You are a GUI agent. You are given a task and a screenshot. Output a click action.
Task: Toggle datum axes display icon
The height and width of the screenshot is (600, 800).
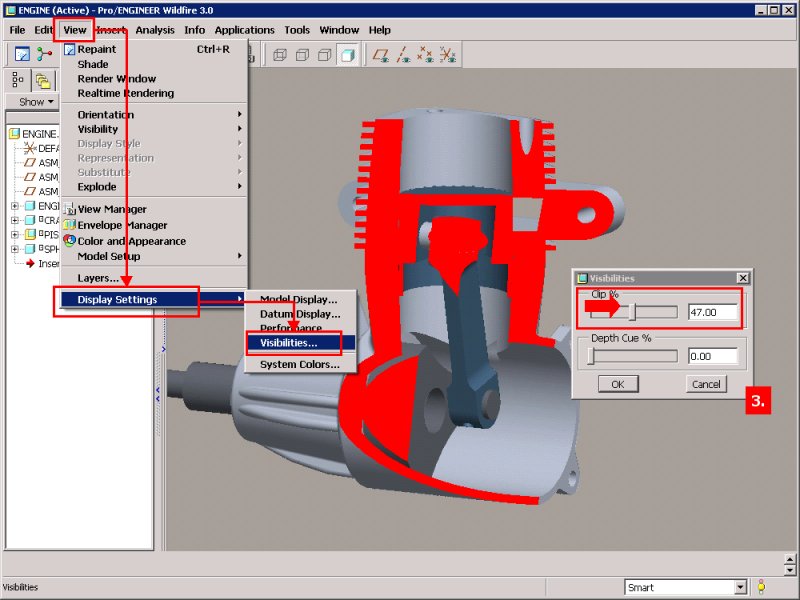point(403,55)
